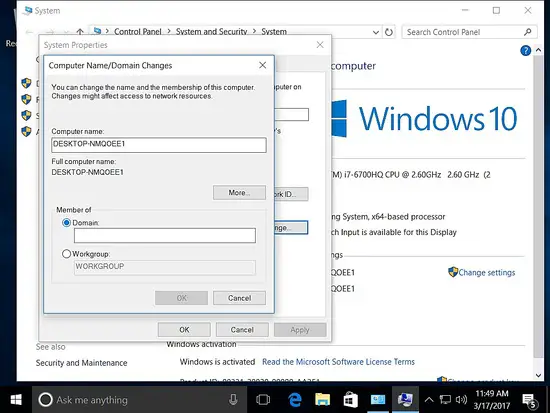Click the Cortana circle icon
550x413 pixels.
(45, 400)
